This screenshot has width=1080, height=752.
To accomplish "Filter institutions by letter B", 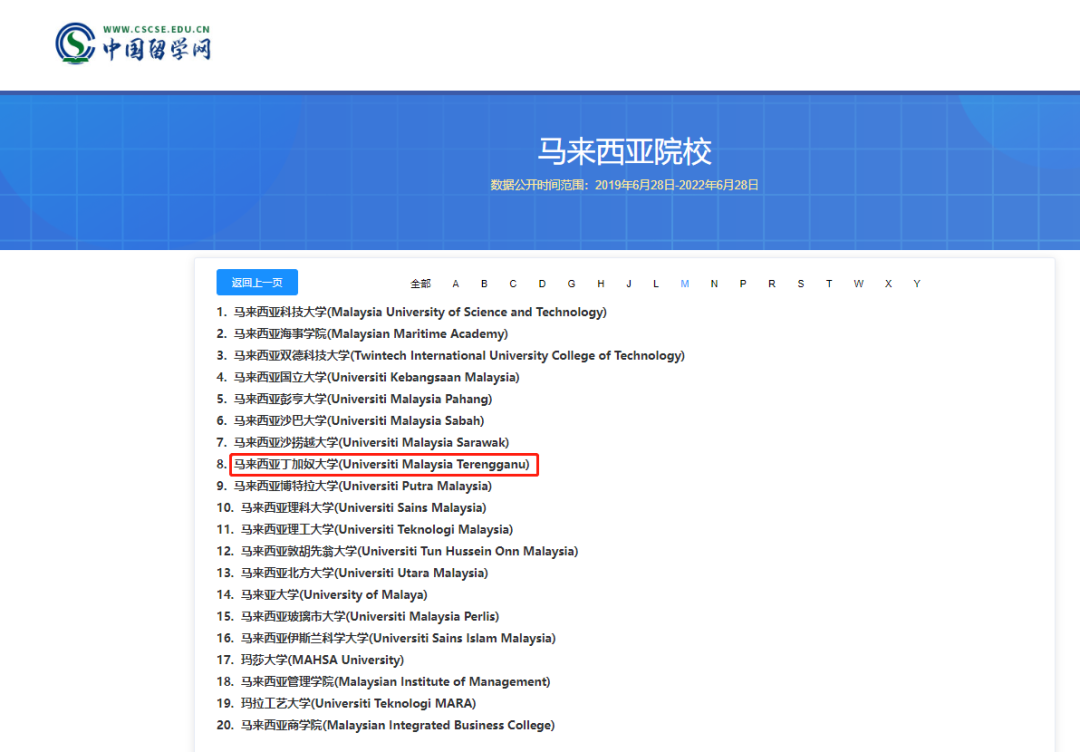I will click(x=484, y=284).
